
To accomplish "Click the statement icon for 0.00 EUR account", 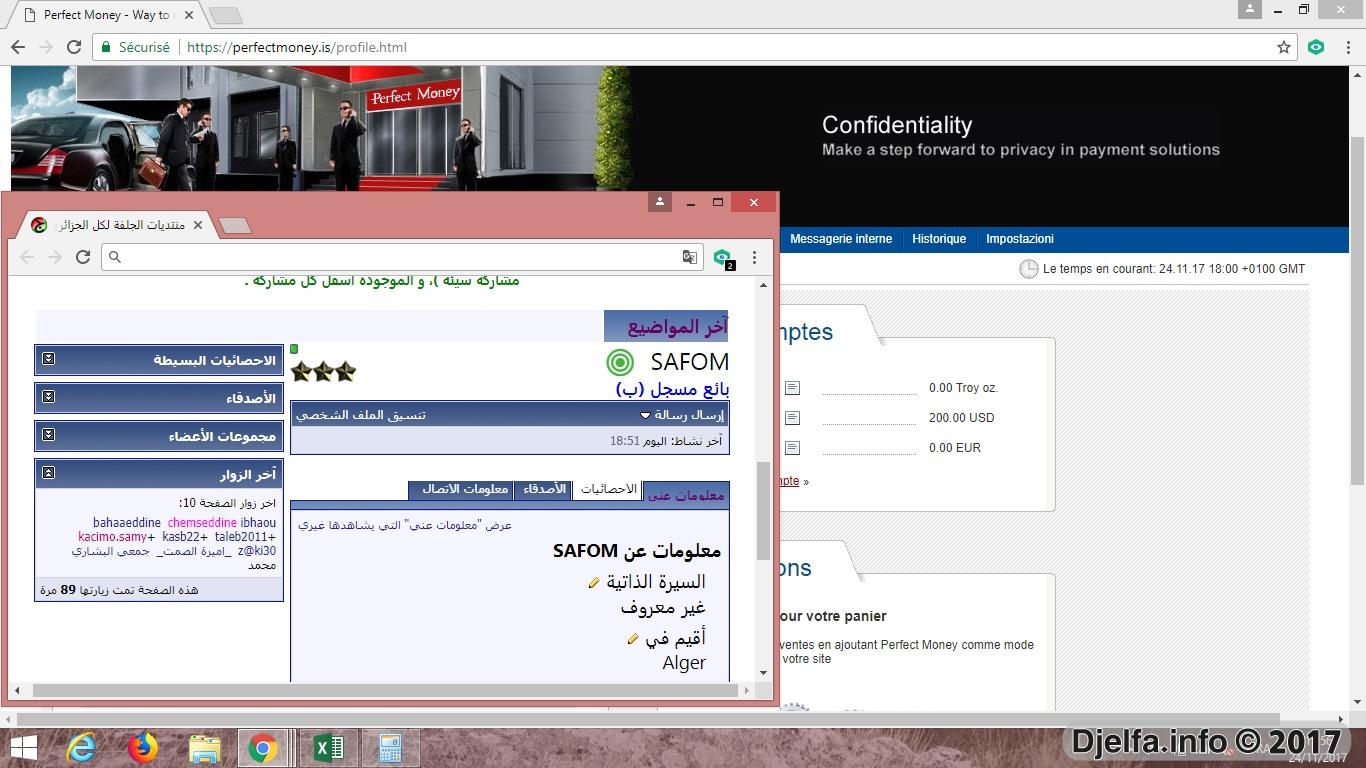I will tap(793, 448).
